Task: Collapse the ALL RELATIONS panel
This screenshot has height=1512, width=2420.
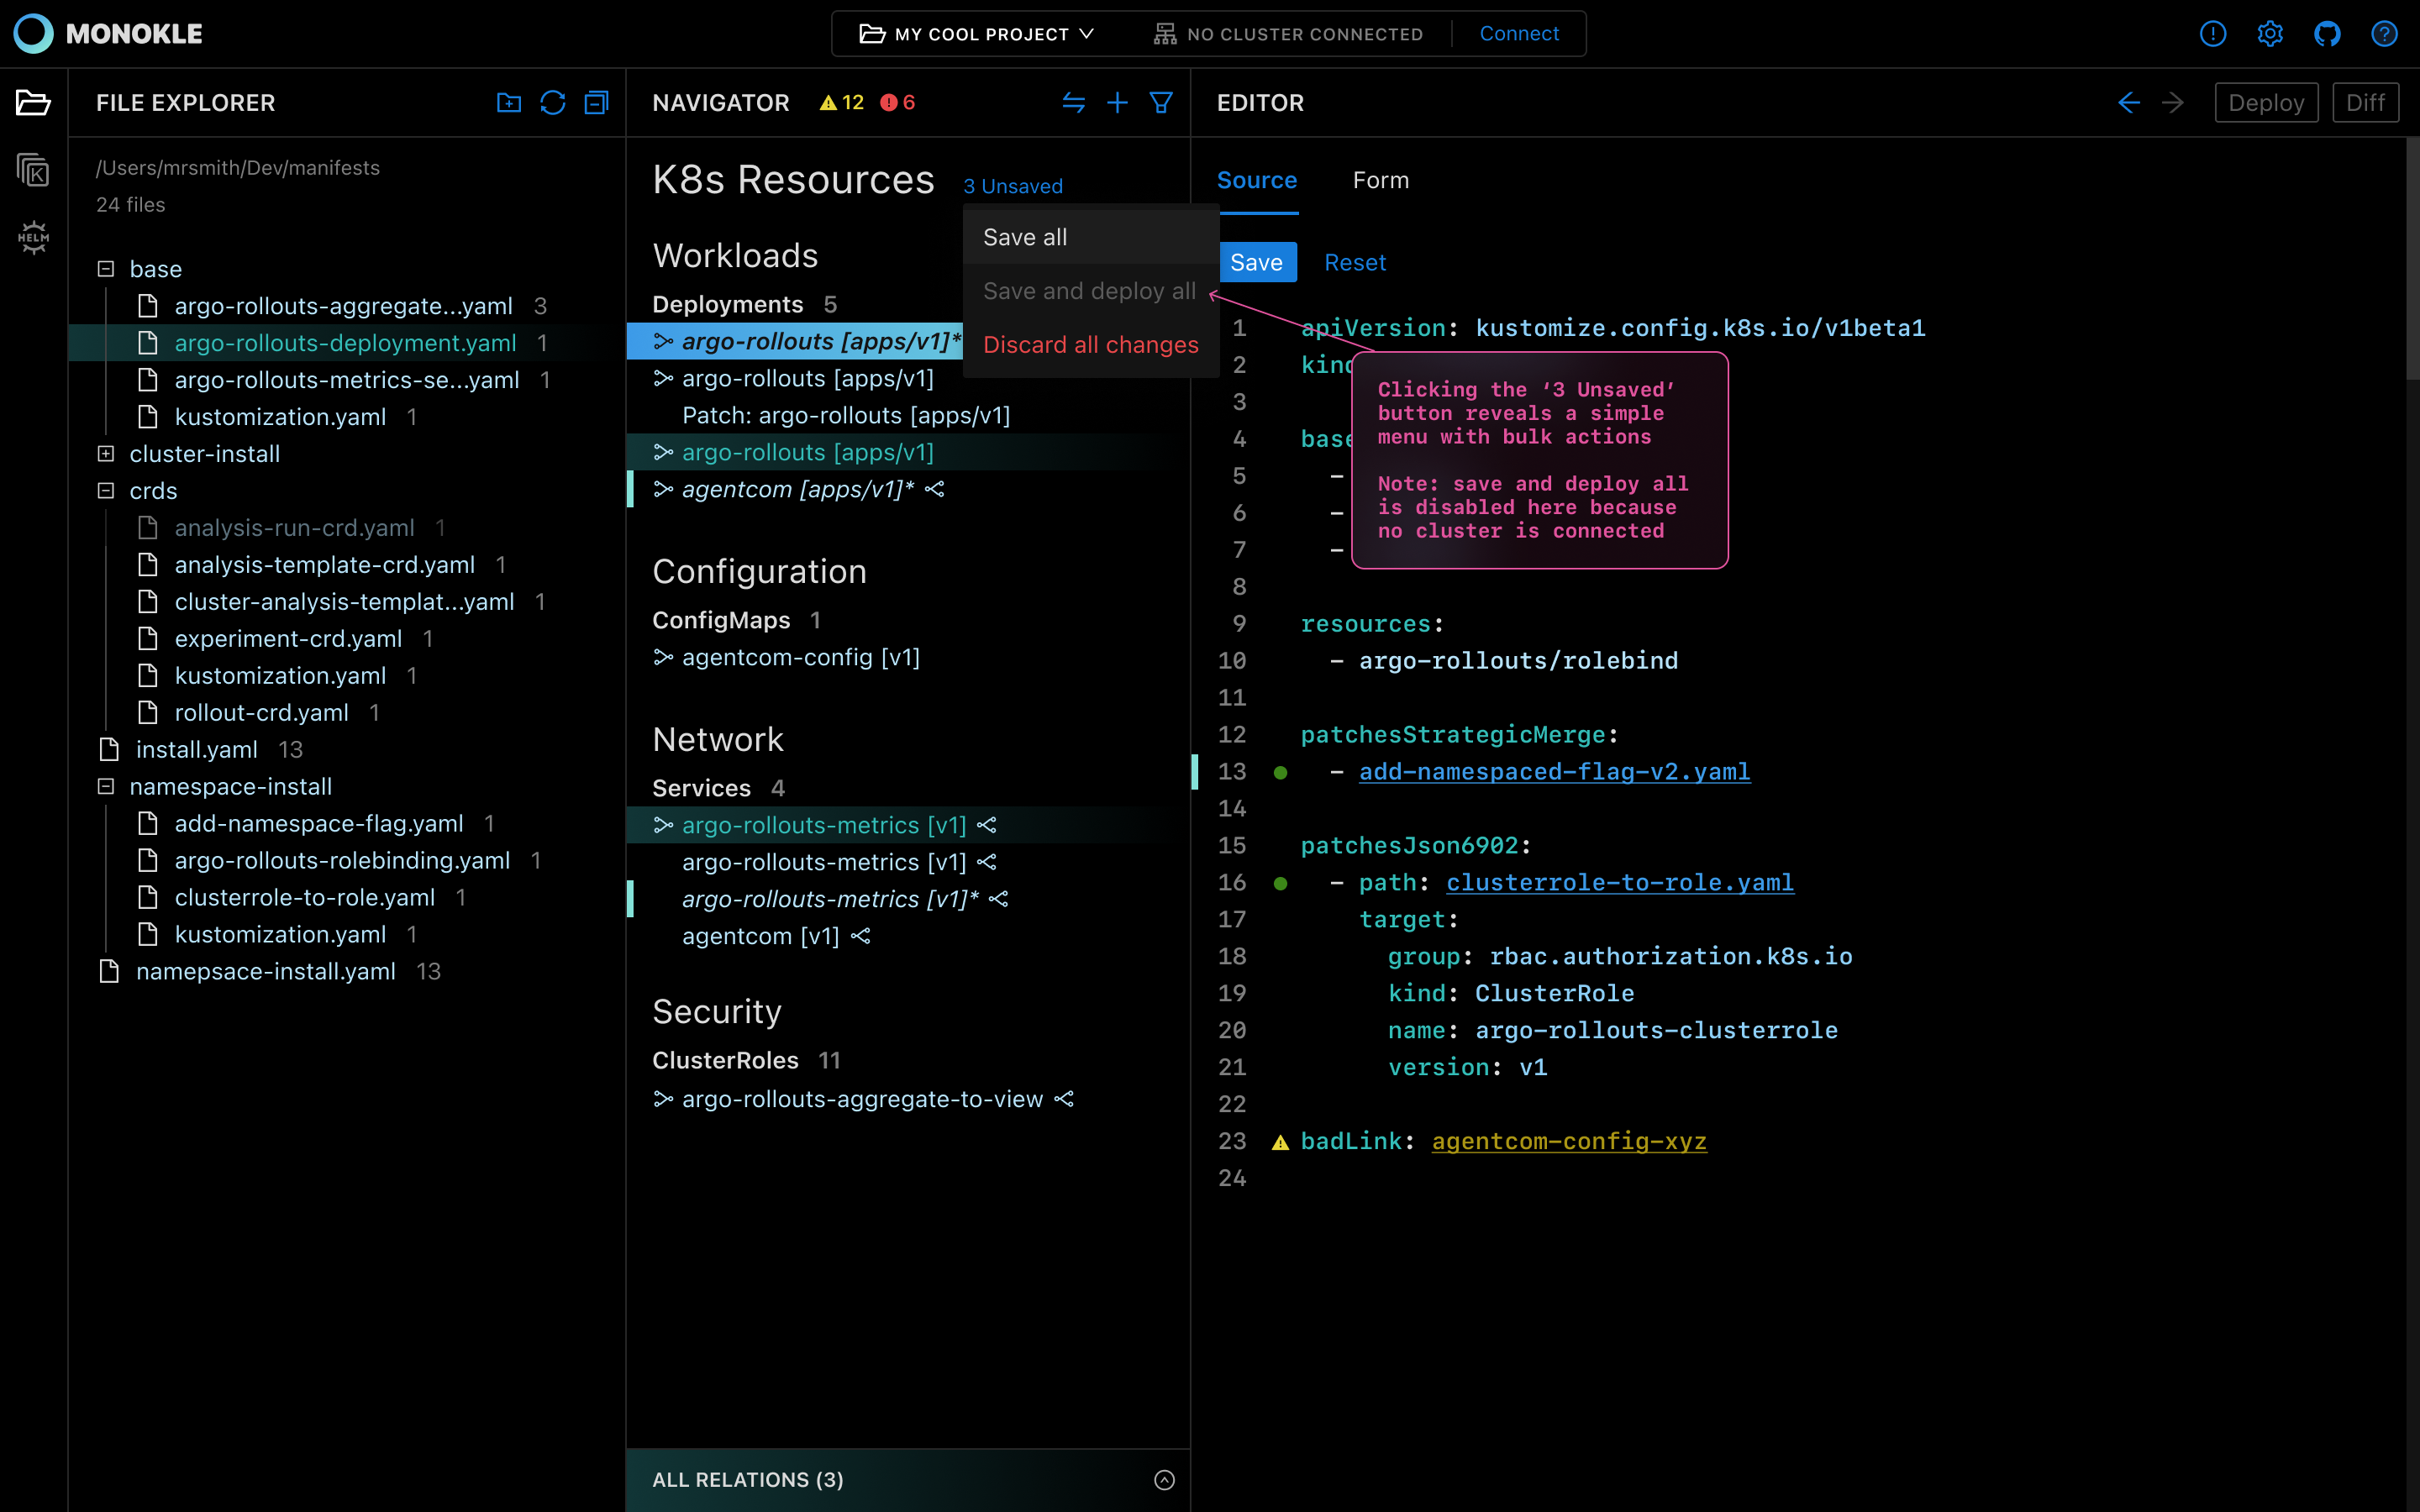Action: pos(1163,1479)
